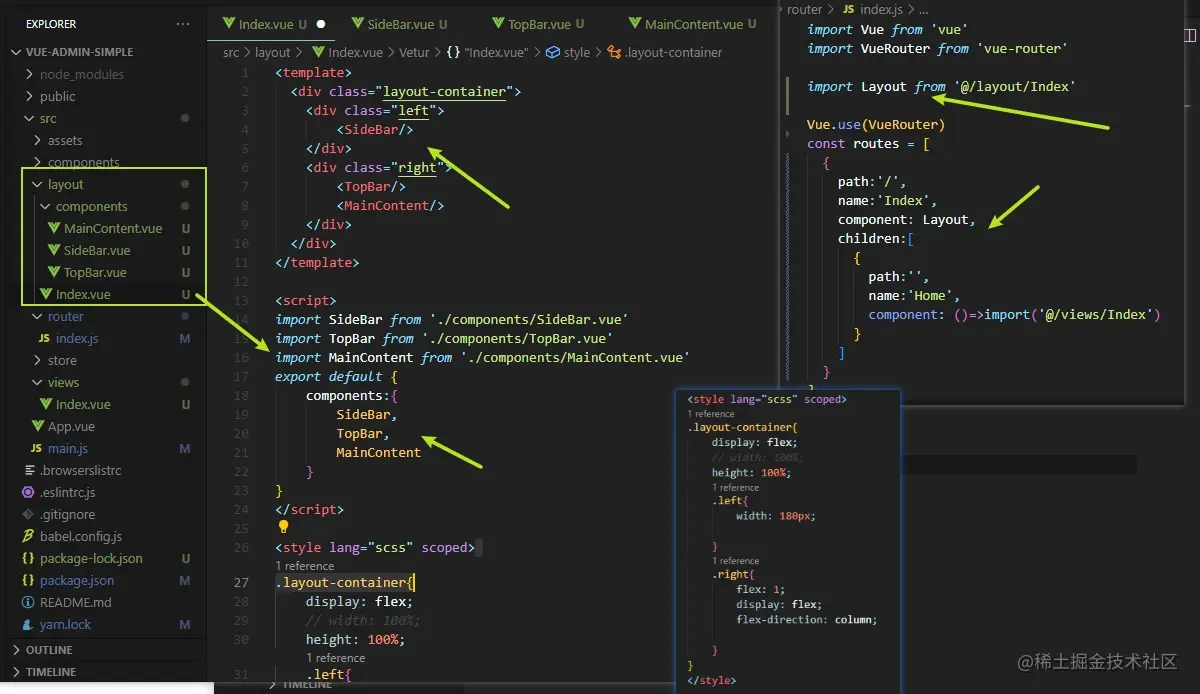
Task: Click the Vue.use(VueRouter) line
Action: click(x=875, y=124)
